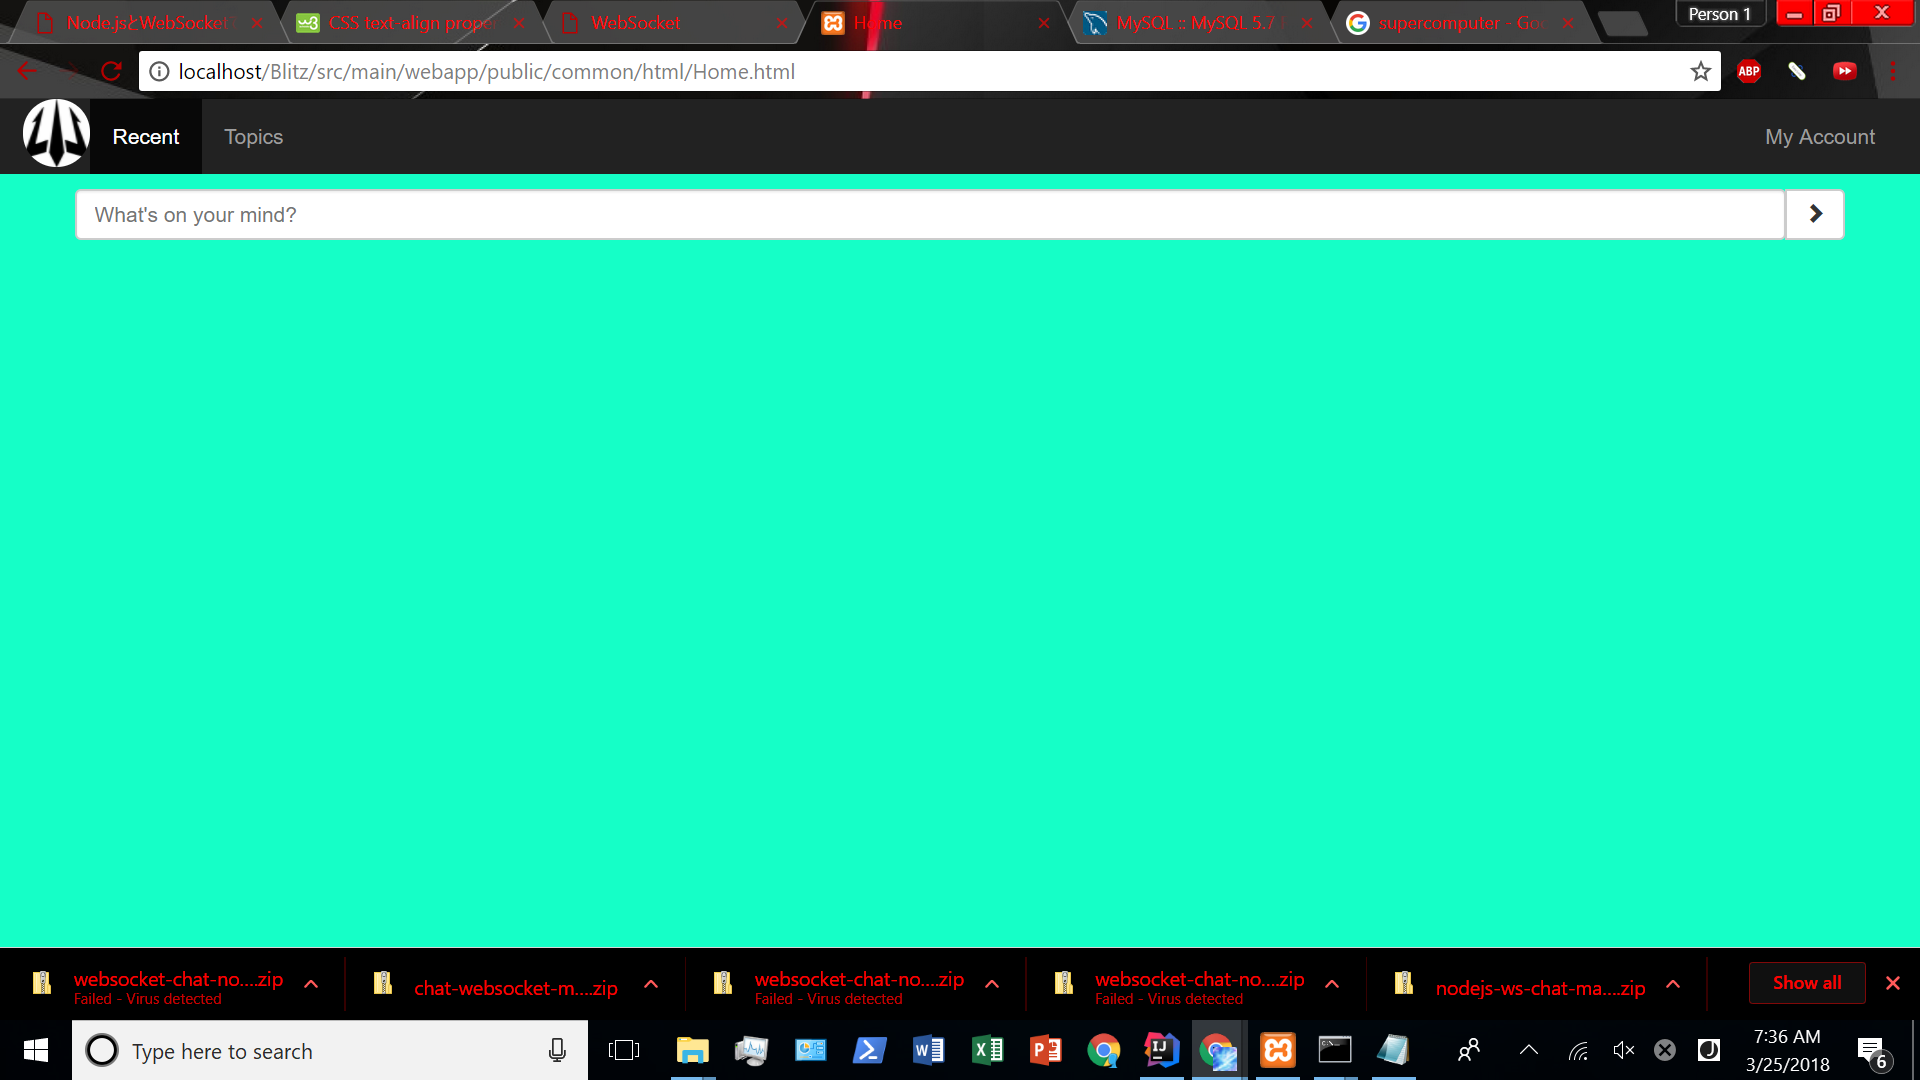Focus the What's on your mind field
This screenshot has width=1920, height=1080.
(x=930, y=215)
